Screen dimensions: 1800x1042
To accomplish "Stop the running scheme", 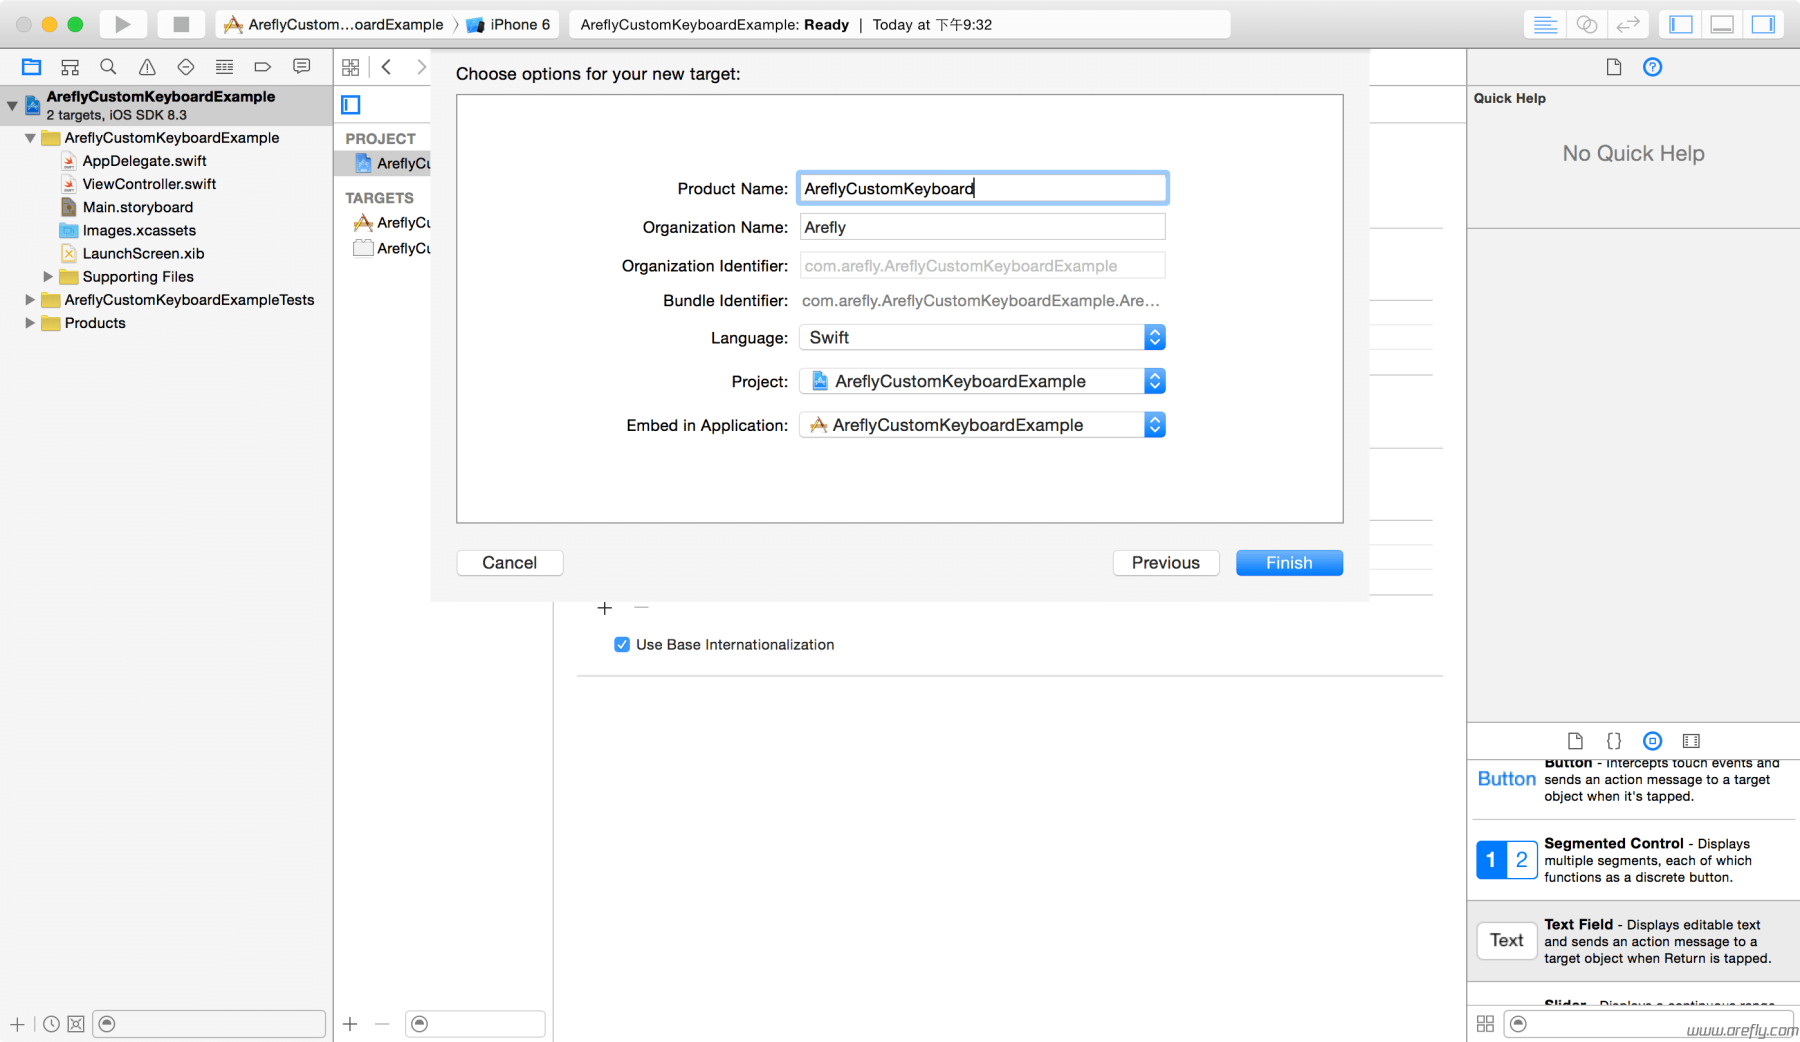I will click(x=181, y=24).
